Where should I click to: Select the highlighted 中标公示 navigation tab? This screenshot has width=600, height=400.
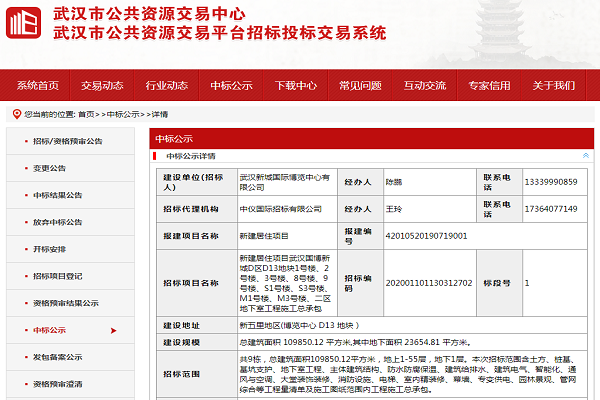(231, 85)
